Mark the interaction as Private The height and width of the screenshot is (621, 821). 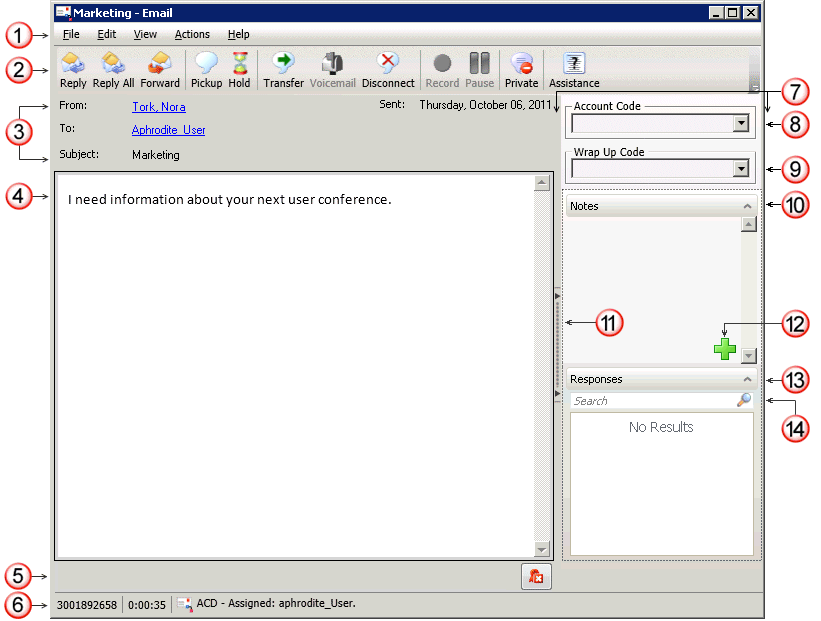521,70
